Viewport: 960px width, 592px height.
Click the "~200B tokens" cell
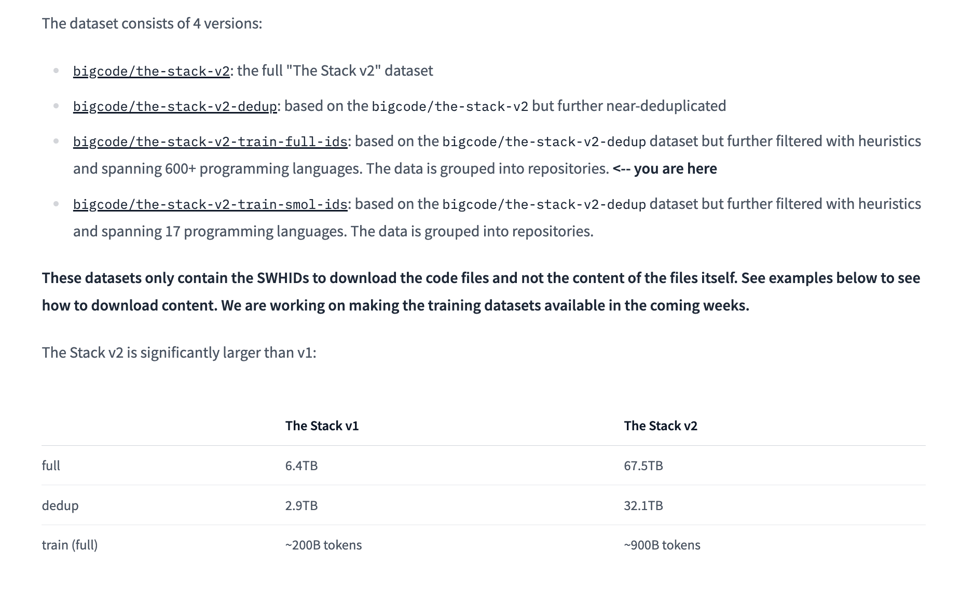(x=323, y=545)
